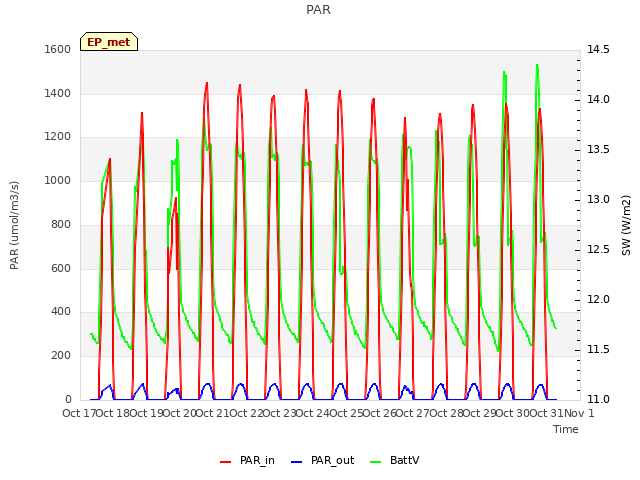Click the 13.5 right axis tick label
The height and width of the screenshot is (480, 640).
(598, 149)
